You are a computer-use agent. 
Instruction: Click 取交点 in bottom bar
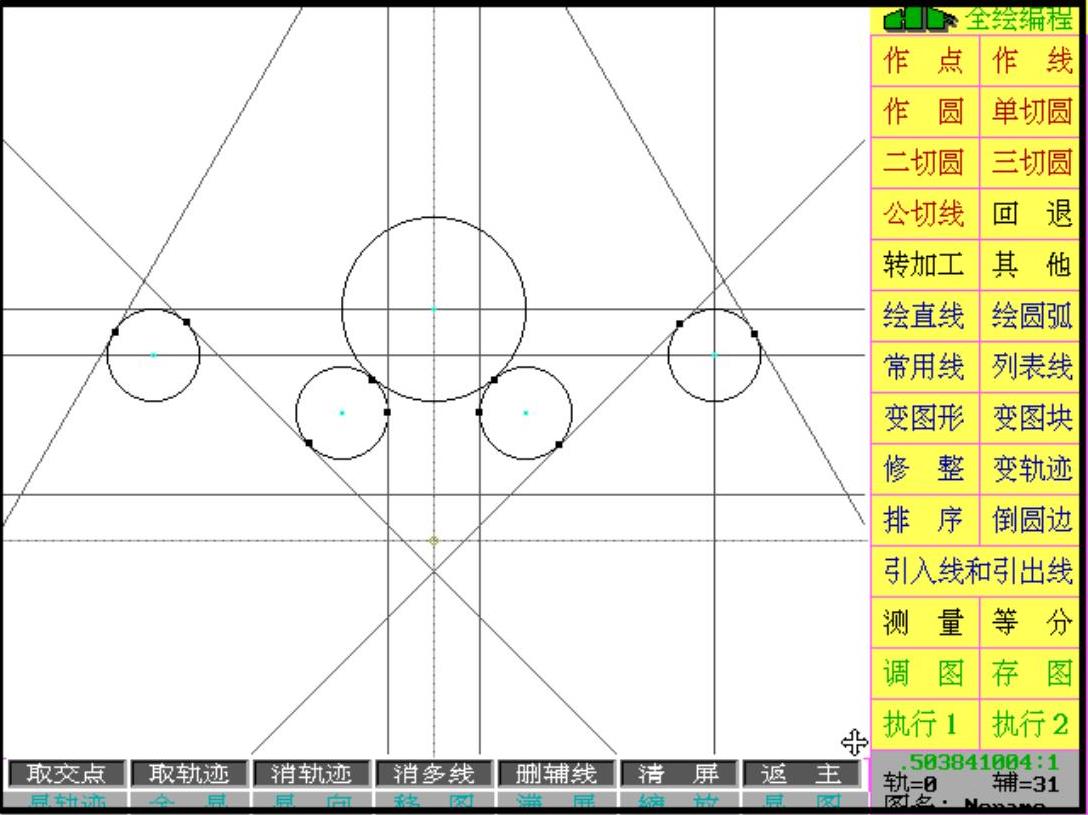(67, 773)
